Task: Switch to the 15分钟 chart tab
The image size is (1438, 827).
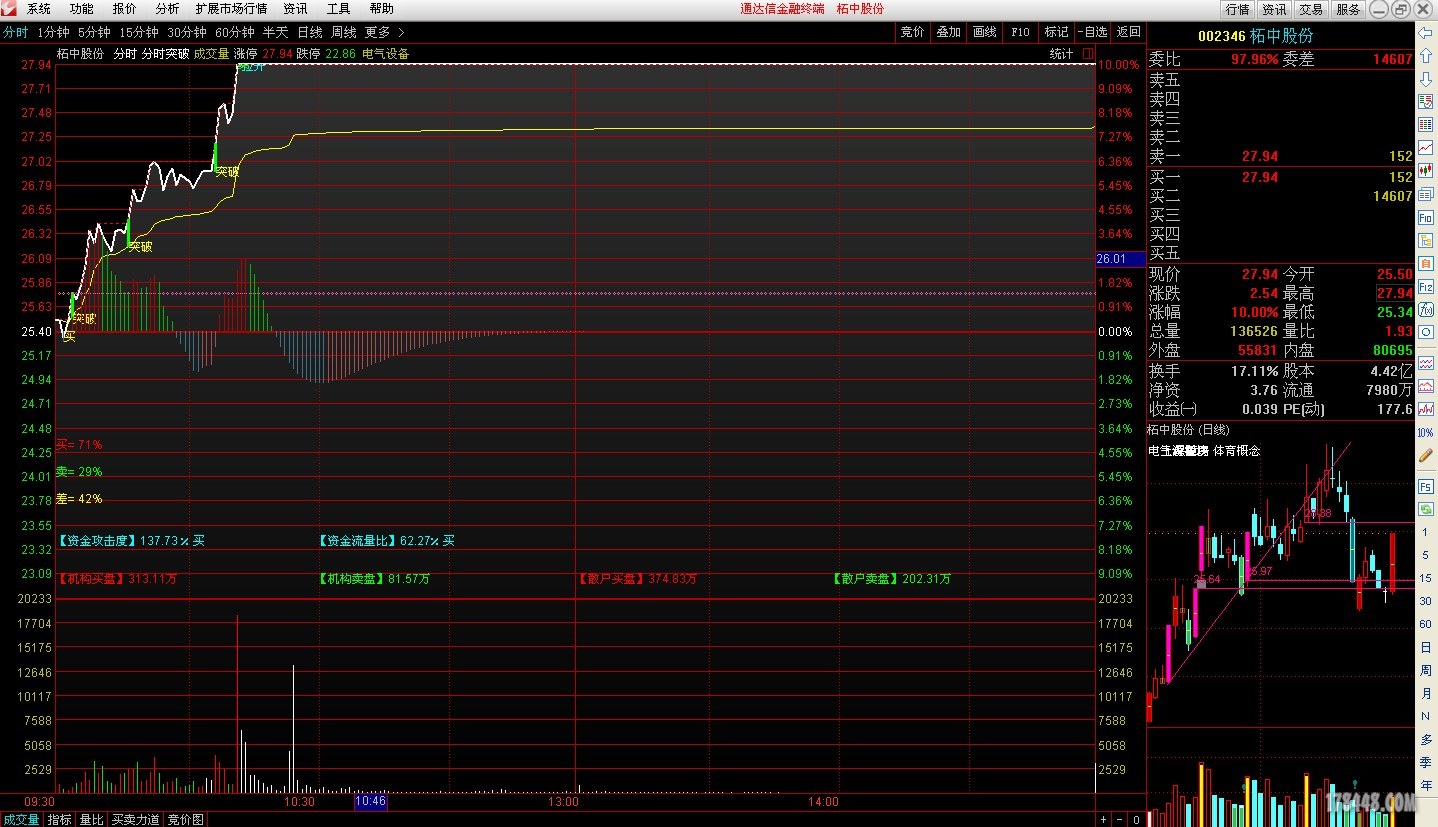Action: (139, 32)
